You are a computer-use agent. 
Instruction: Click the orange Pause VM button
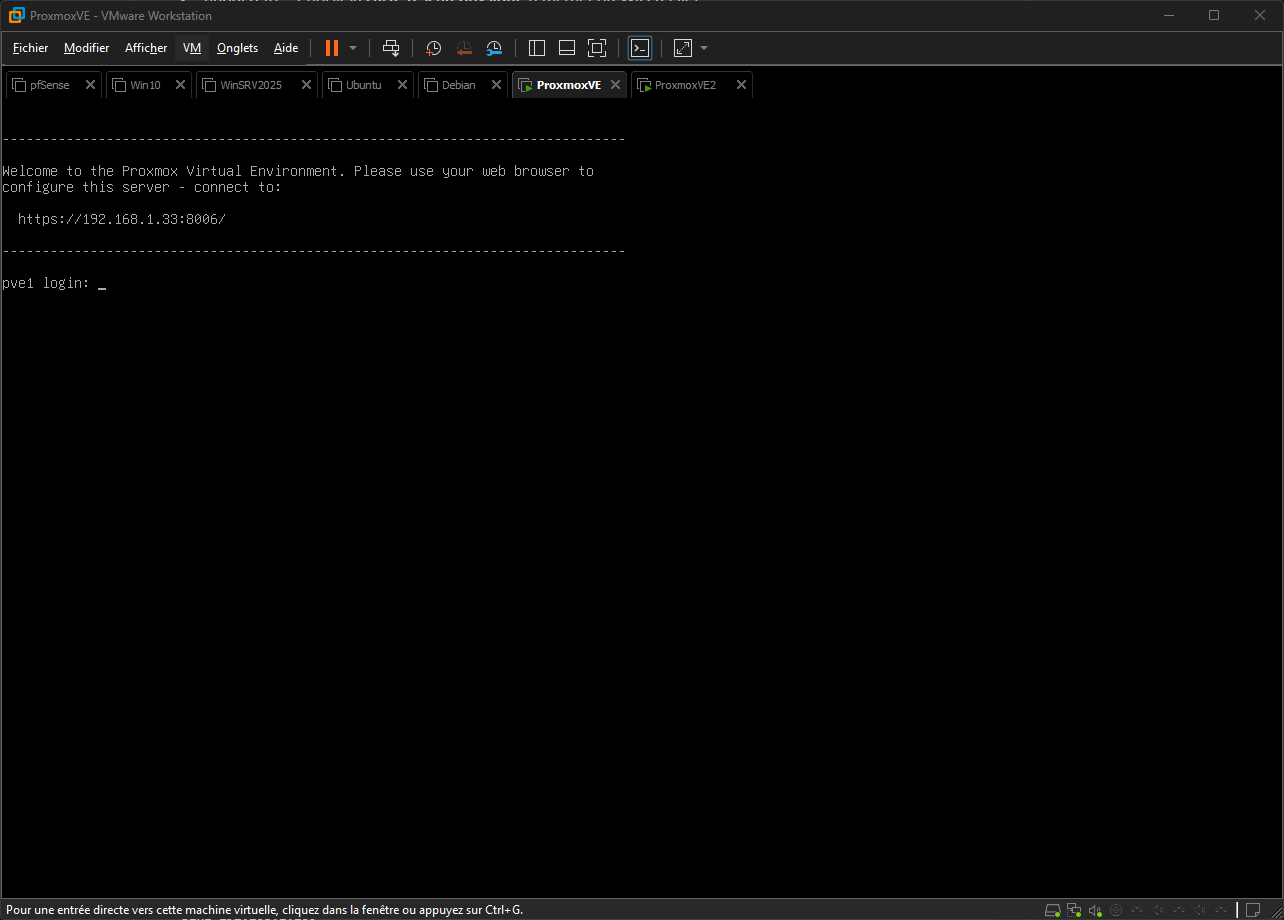click(332, 48)
